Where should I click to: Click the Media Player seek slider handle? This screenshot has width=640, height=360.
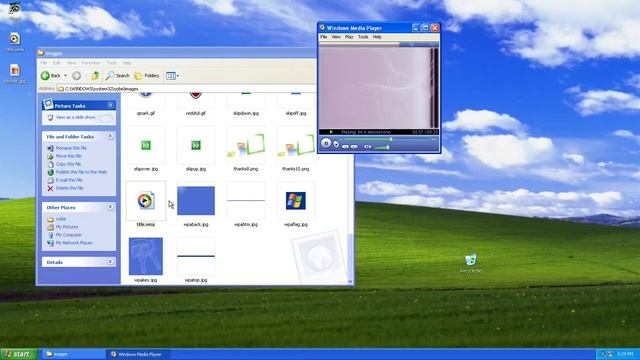[391, 139]
